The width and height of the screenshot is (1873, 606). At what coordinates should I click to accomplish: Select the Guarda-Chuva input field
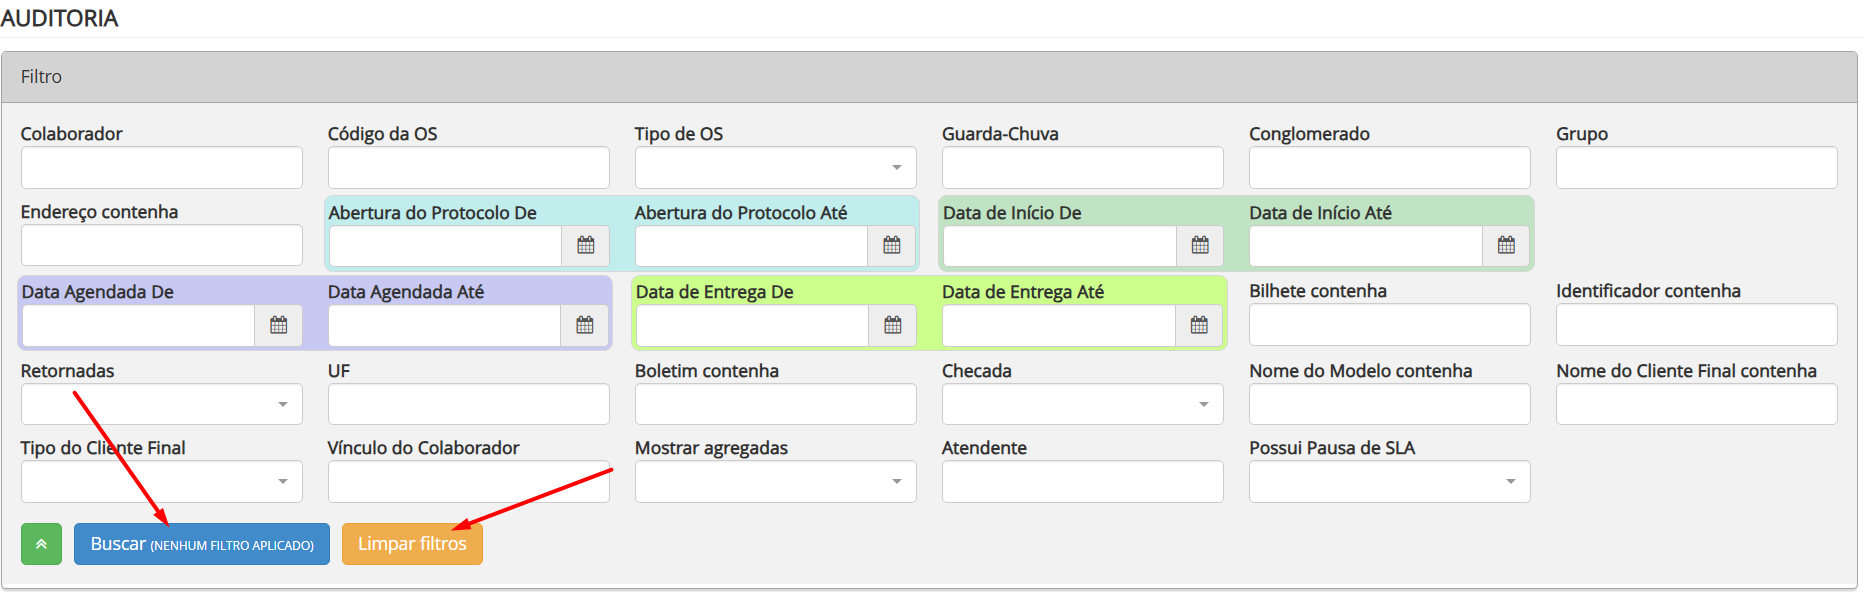(x=1082, y=168)
